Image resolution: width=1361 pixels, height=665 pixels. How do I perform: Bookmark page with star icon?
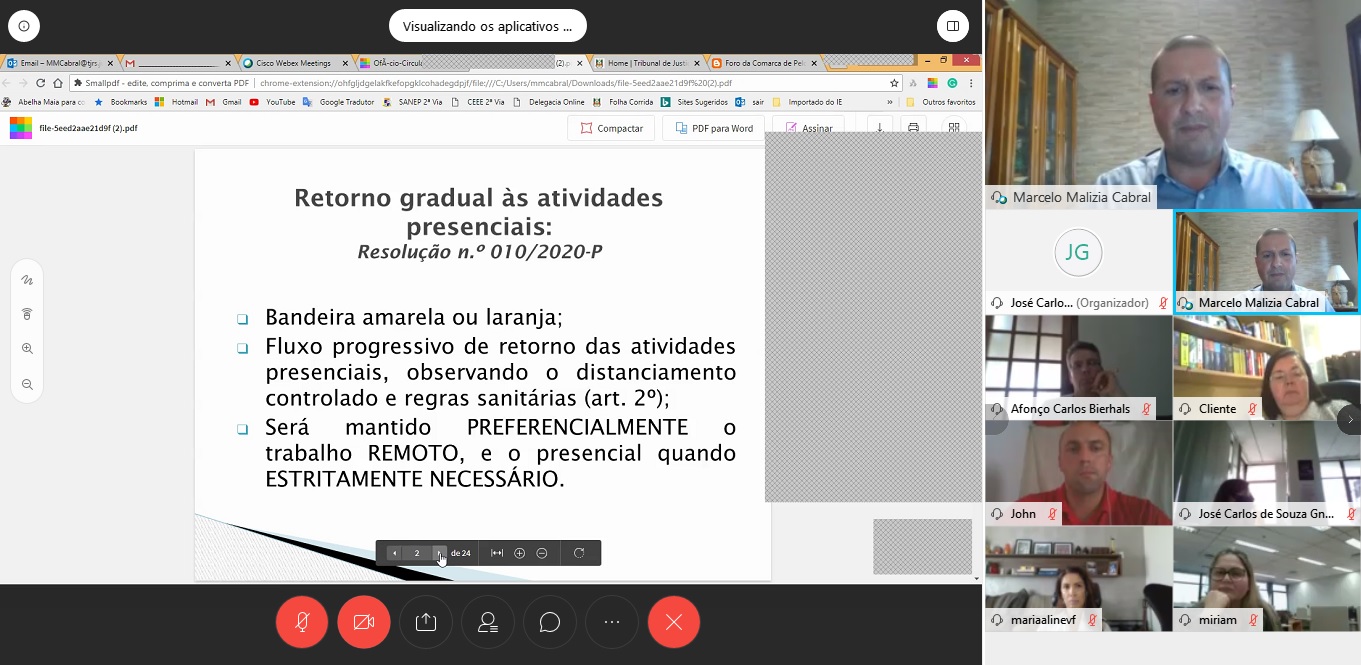tap(894, 83)
